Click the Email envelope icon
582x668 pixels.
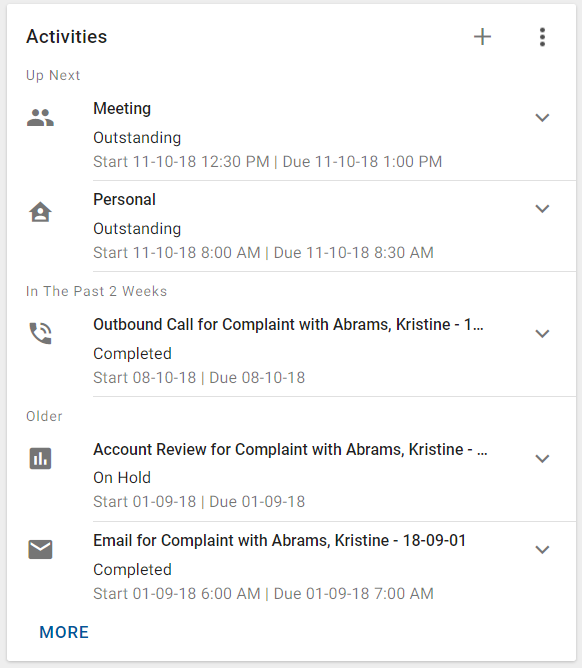pyautogui.click(x=40, y=549)
